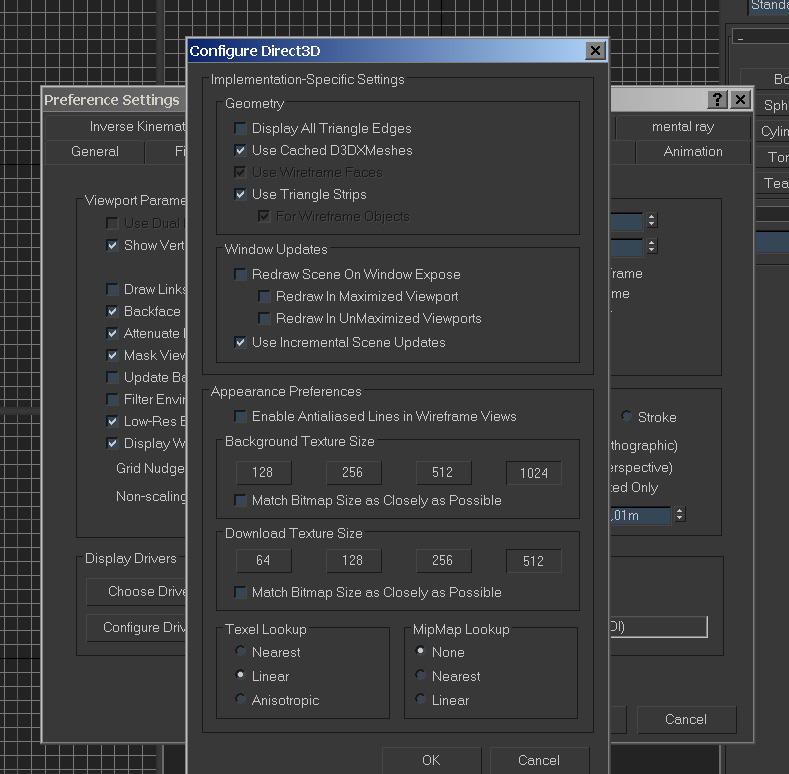Create a Teapot from command panel

click(x=774, y=183)
